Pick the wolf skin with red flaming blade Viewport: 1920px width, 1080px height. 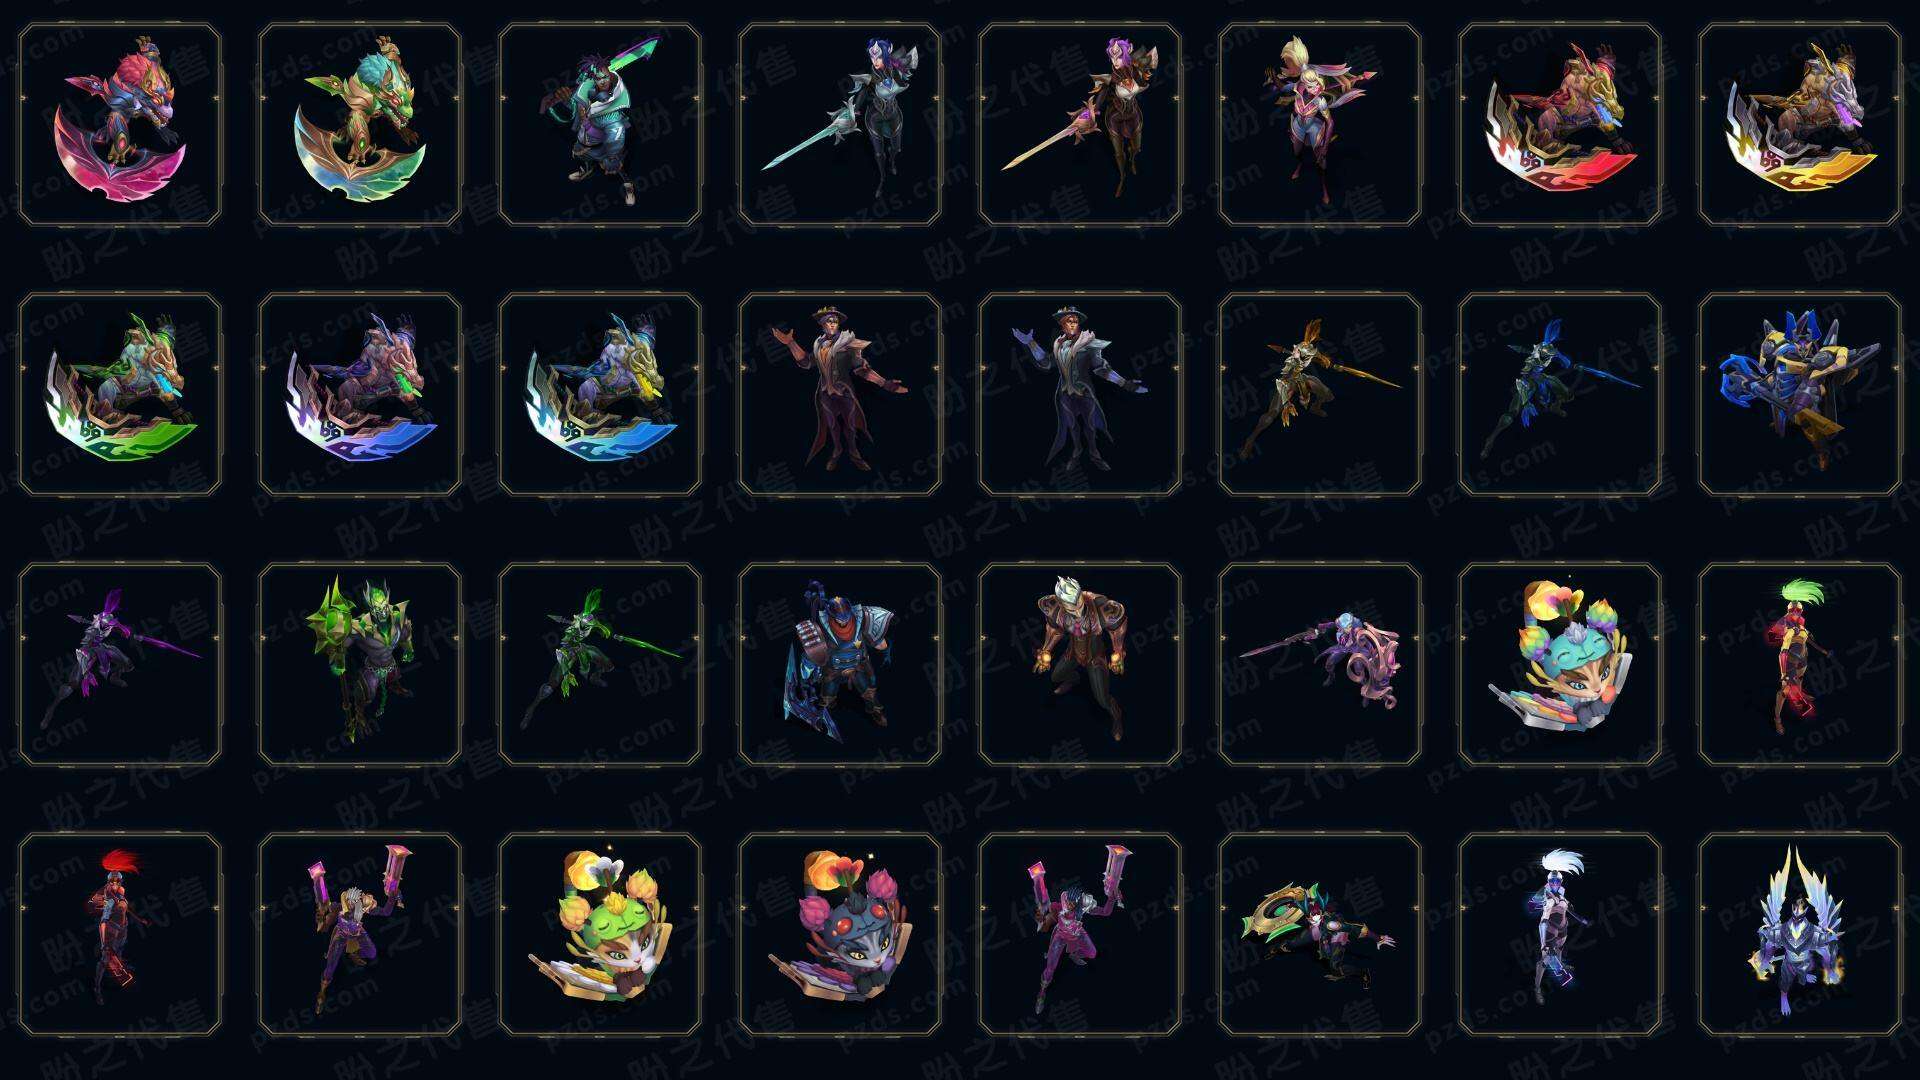tap(1560, 125)
